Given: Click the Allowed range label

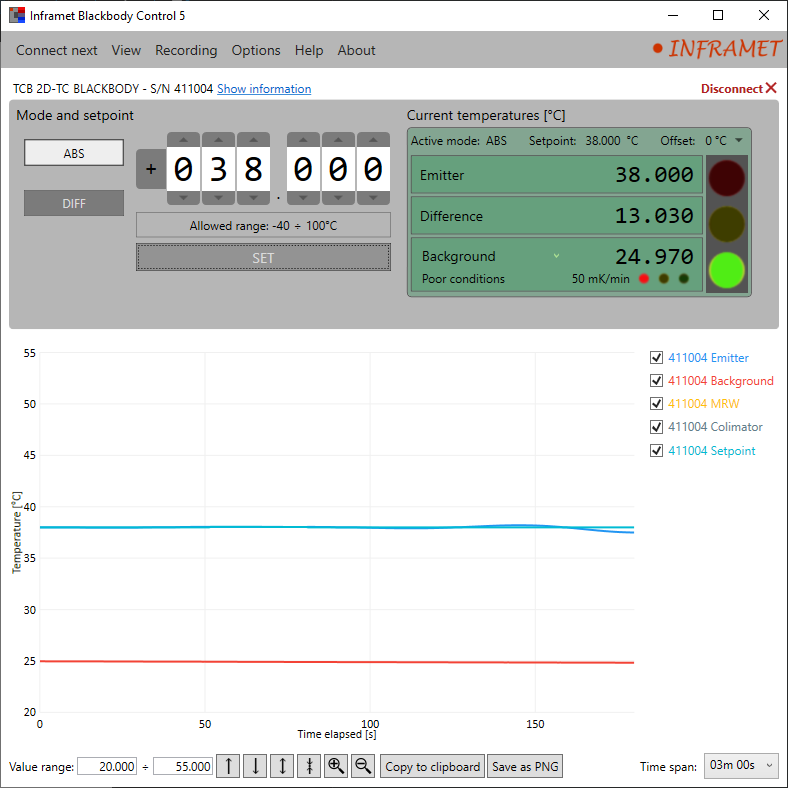Looking at the screenshot, I should click(263, 225).
